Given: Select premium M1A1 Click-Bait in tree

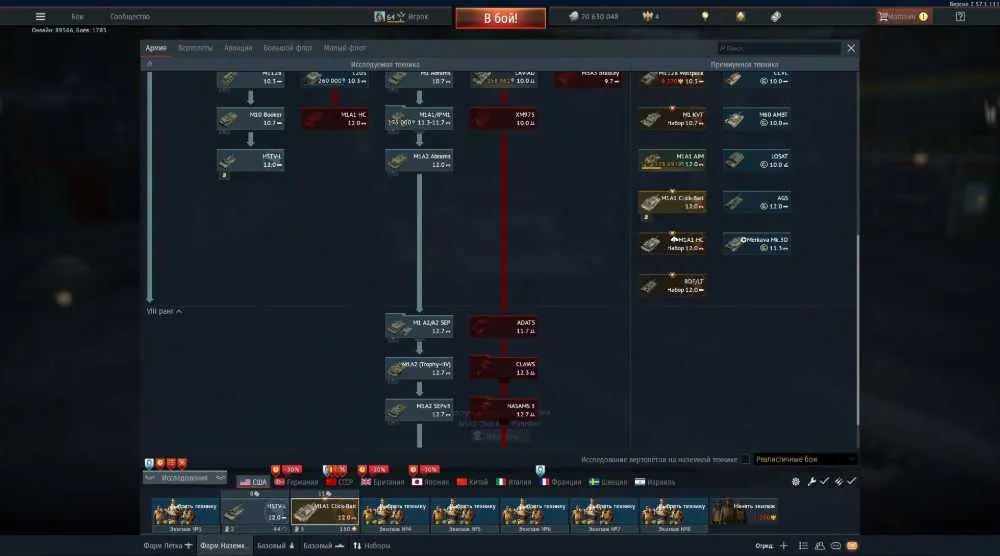Looking at the screenshot, I should tap(672, 202).
